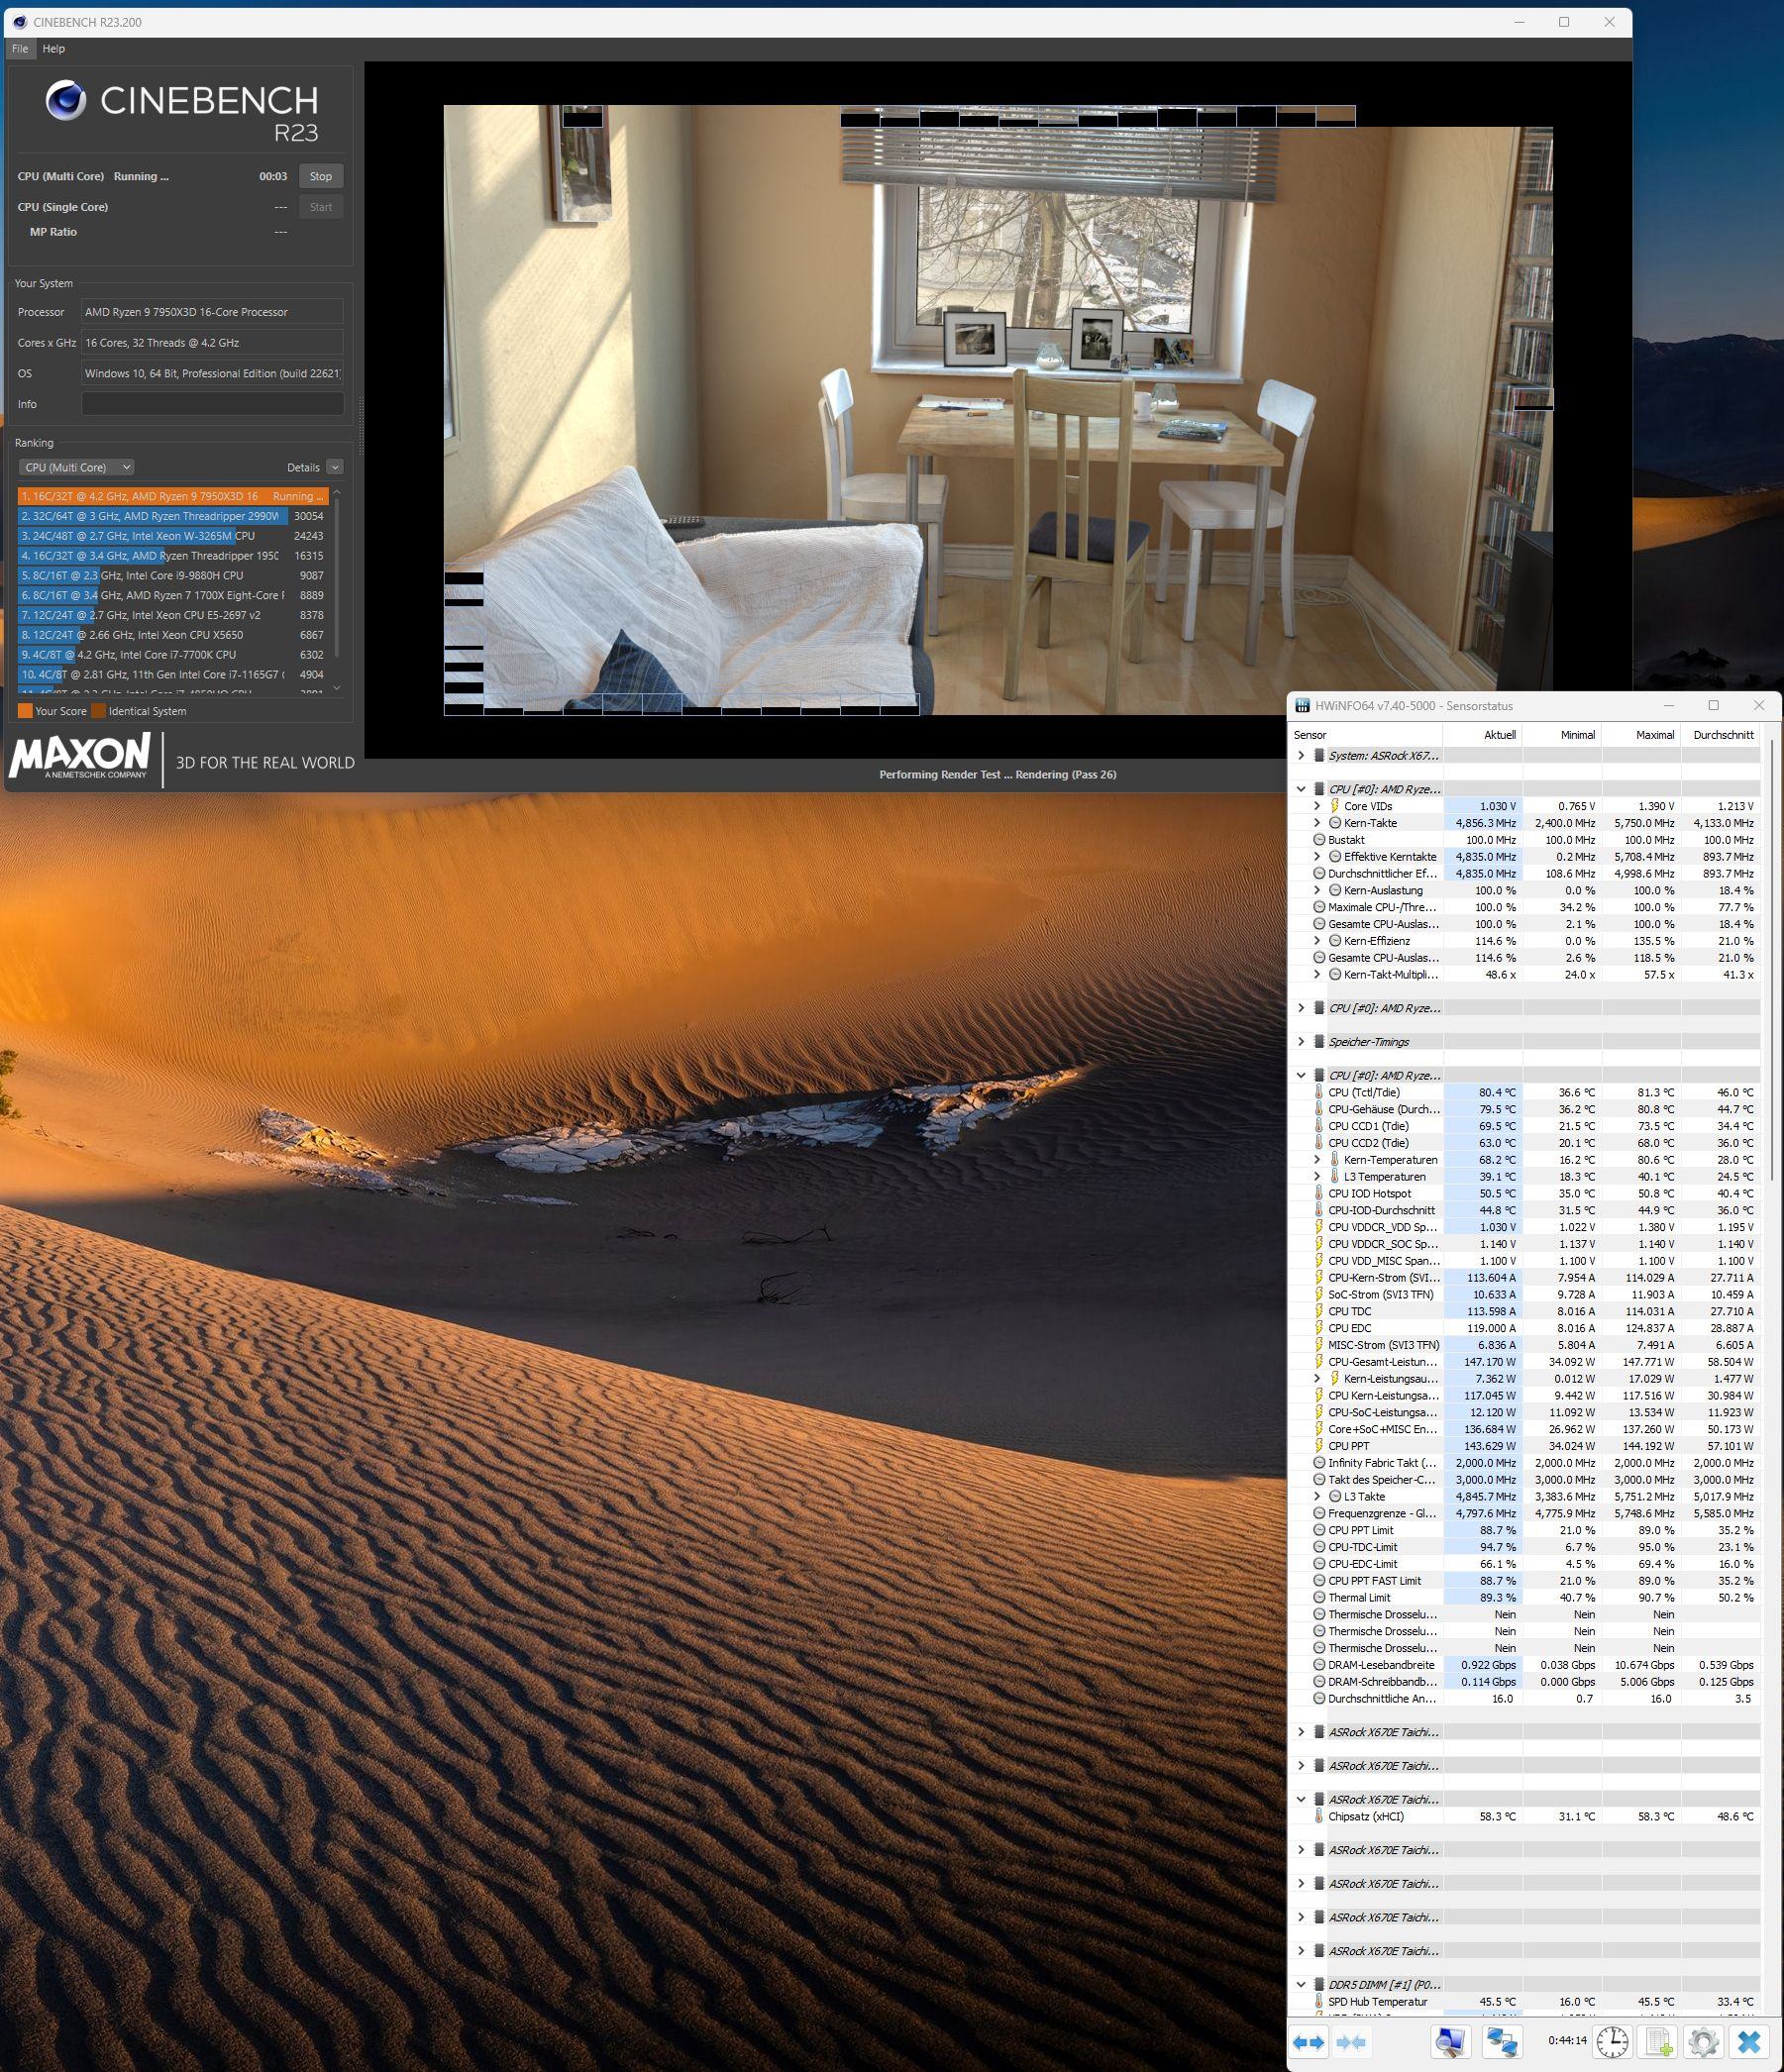Click the thermometer icon beside CPU CCD1 (Tdie)

[x=1319, y=1126]
